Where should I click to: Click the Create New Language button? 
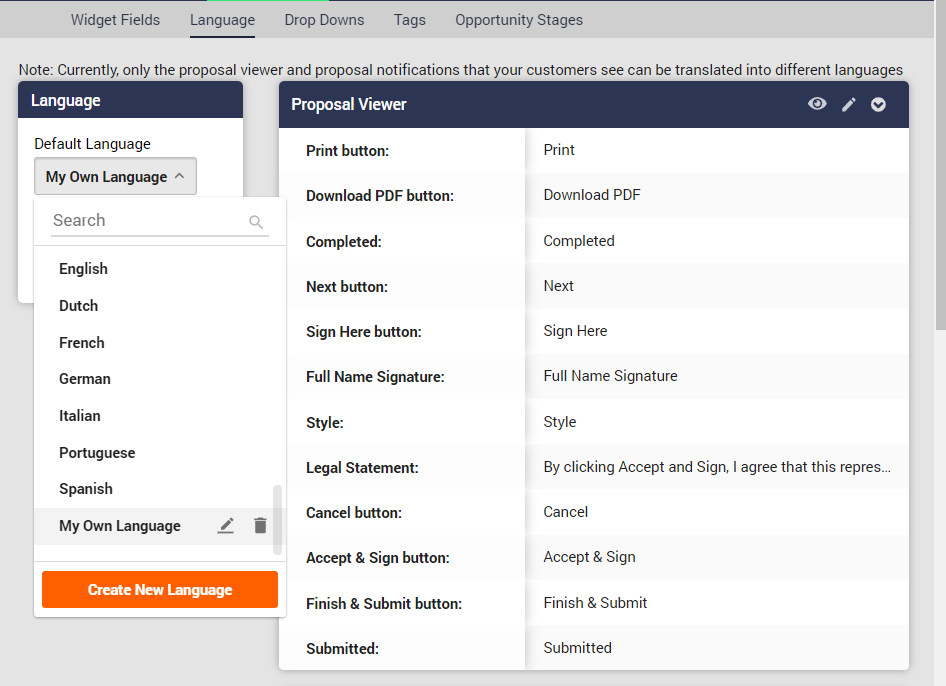coord(160,590)
